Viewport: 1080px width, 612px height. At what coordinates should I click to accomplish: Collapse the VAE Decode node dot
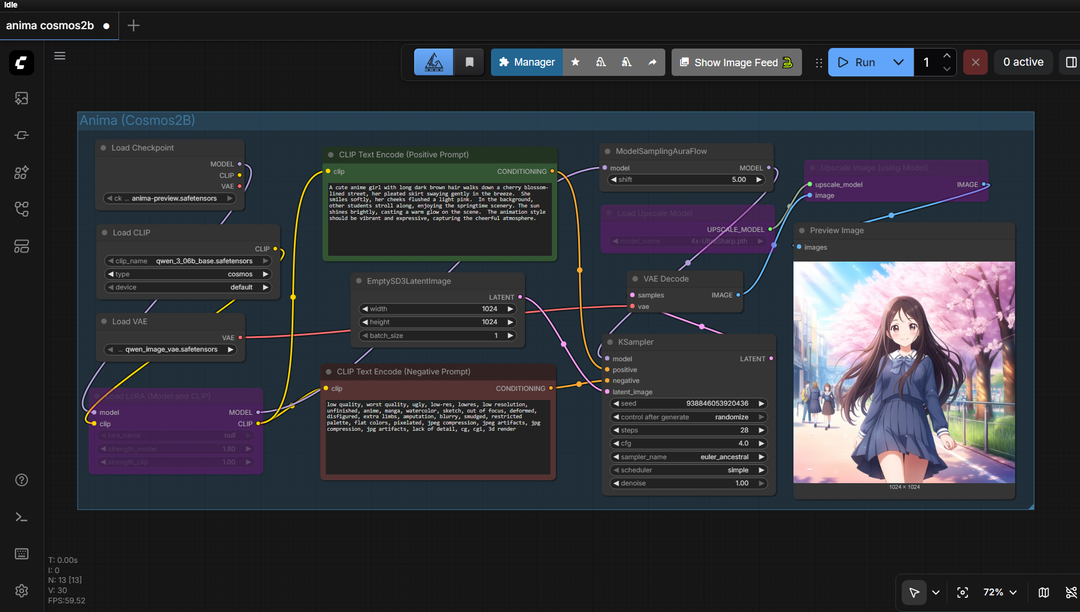pos(635,279)
